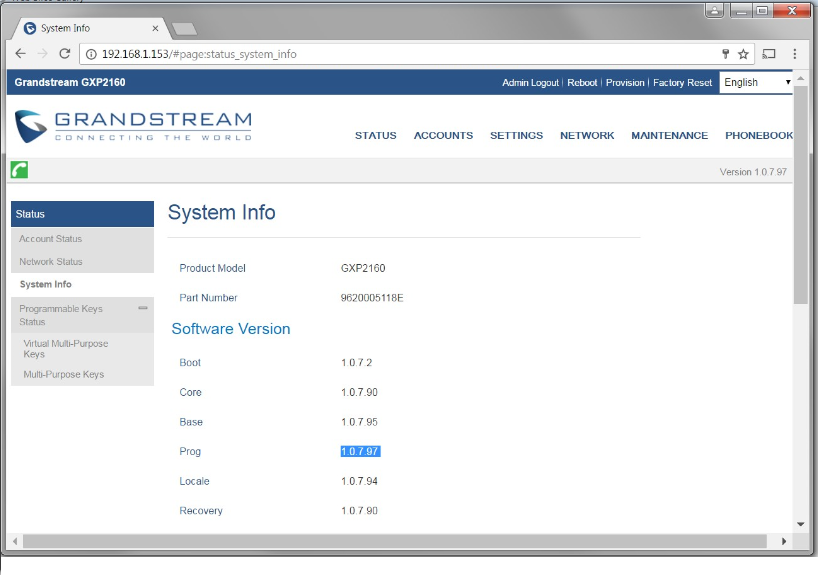Reload the page with refresh icon
818x575 pixels.
point(65,54)
